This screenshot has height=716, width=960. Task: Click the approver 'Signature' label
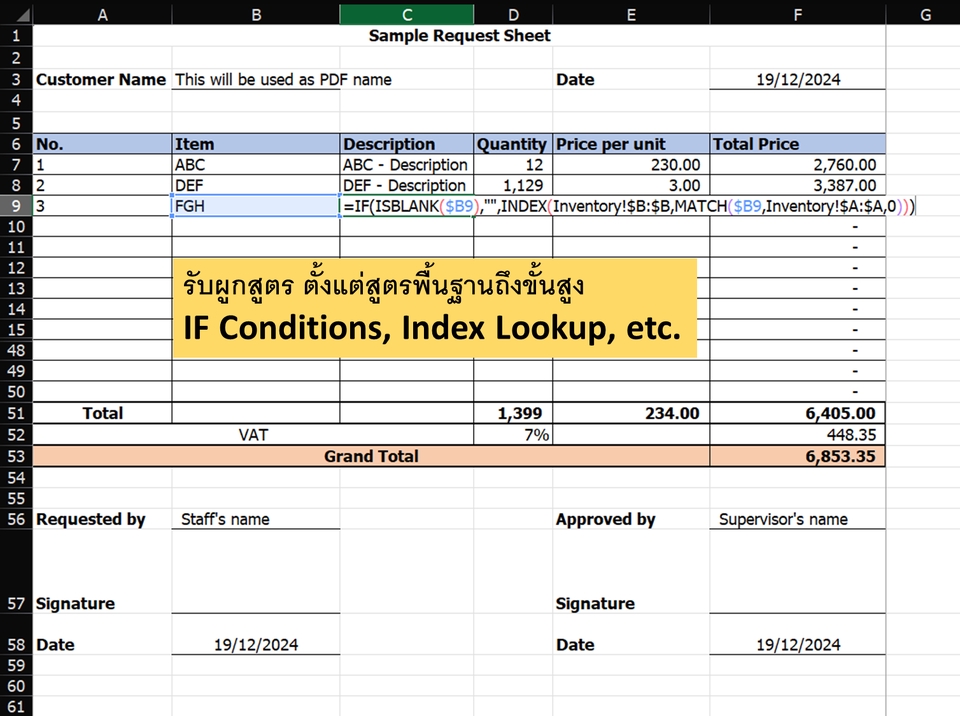(x=595, y=603)
